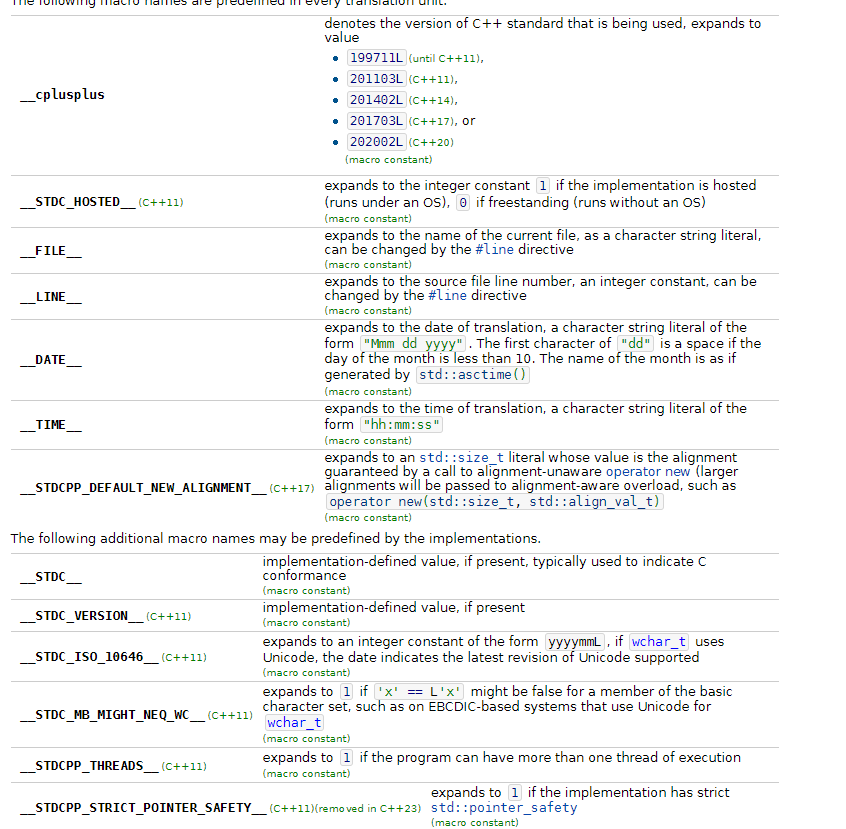This screenshot has height=829, width=846.
Task: Select the __STDCPP_DEFAULT_NEW_ALIGNMENT__ macro name
Action: (144, 488)
